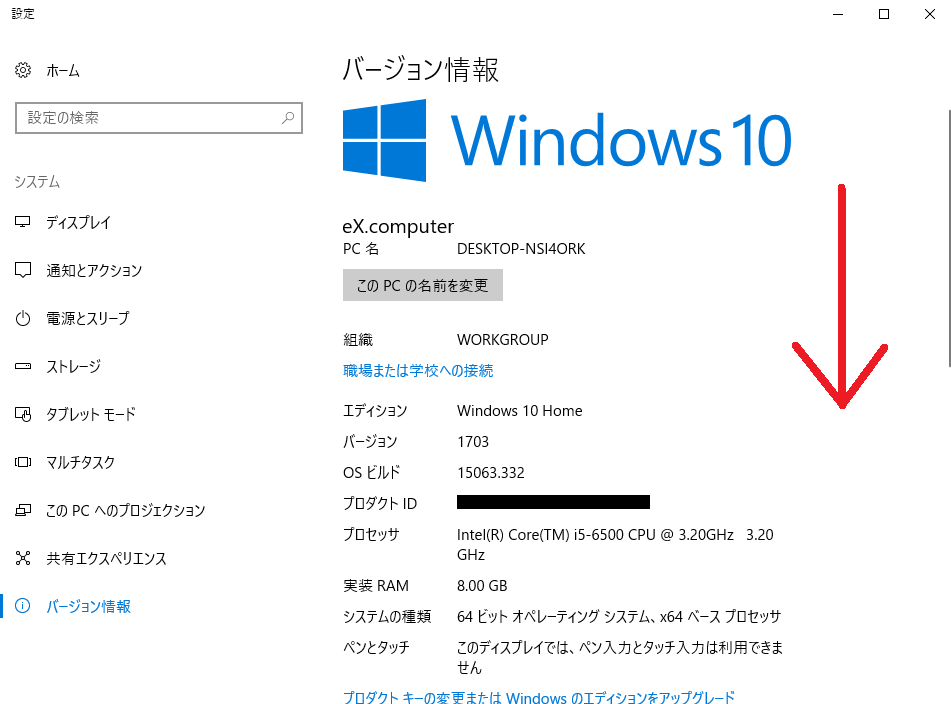The image size is (951, 704).
Task: Select the tablet mode icon in sidebar
Action: pyautogui.click(x=23, y=415)
